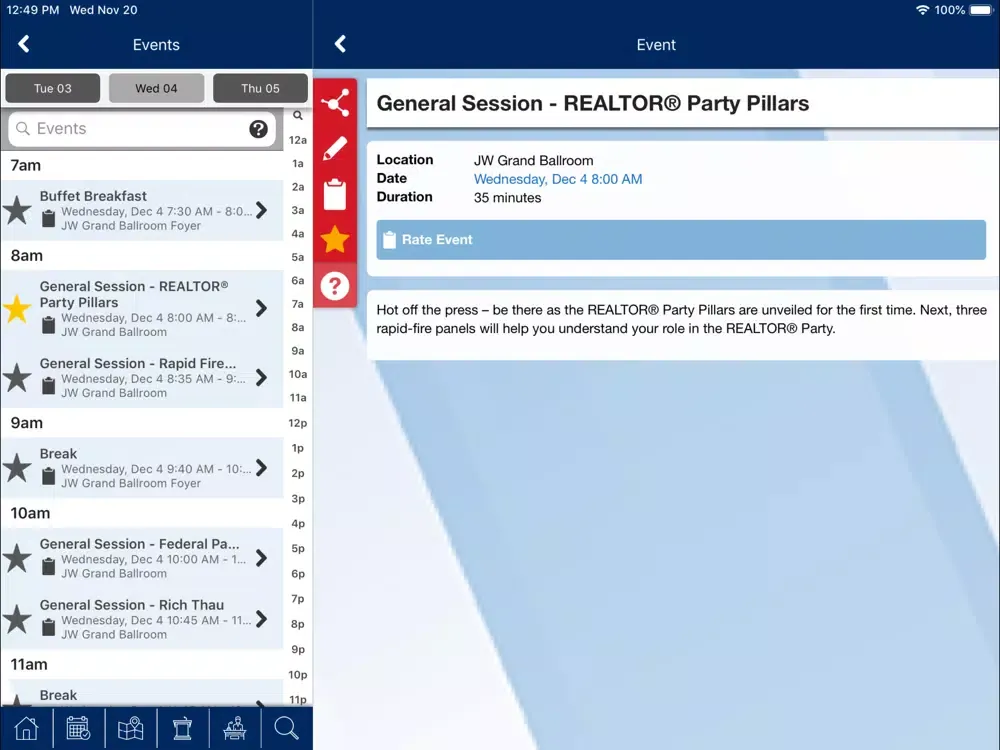Jump to 3p in time index
This screenshot has height=750, width=1000.
click(298, 498)
